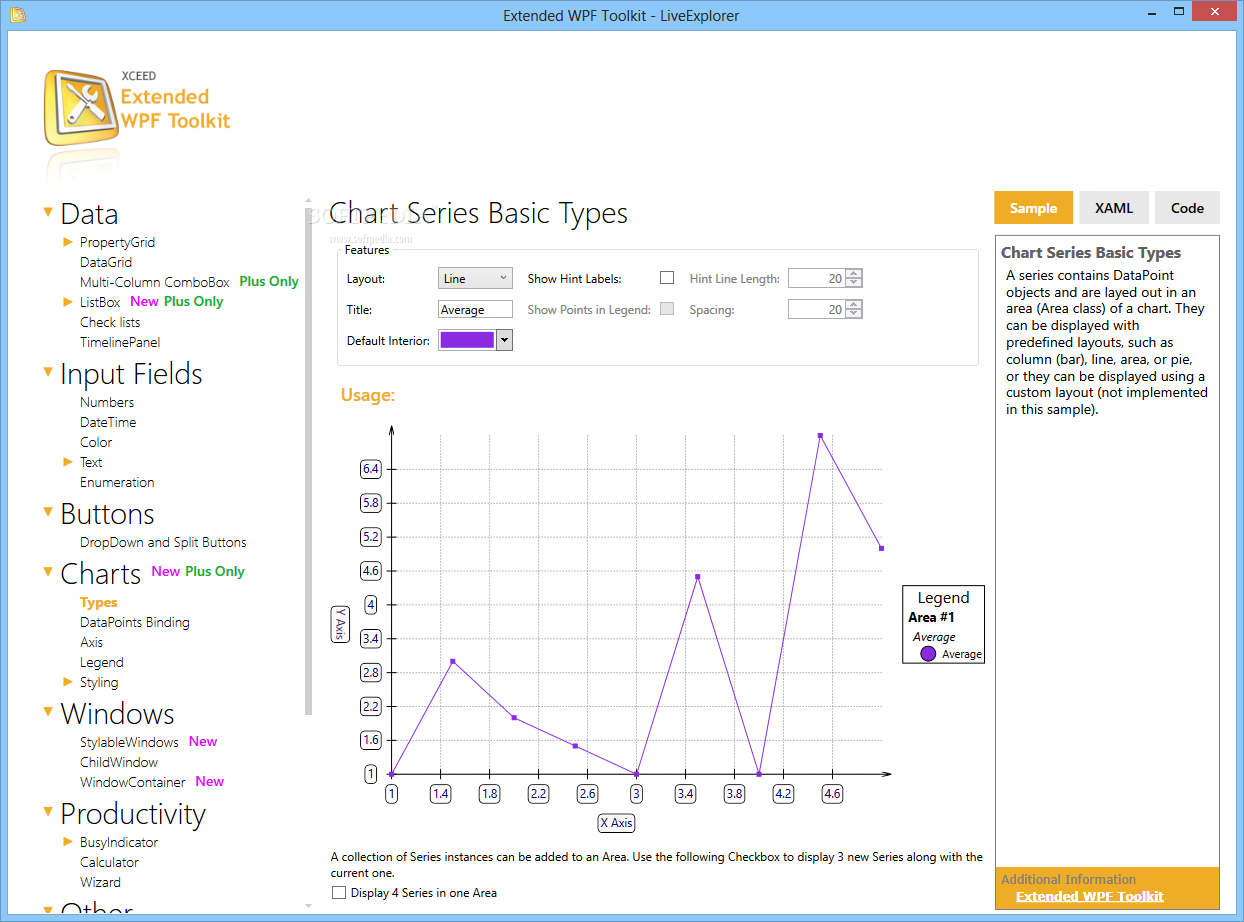Open the ChildWindow sample

point(119,762)
